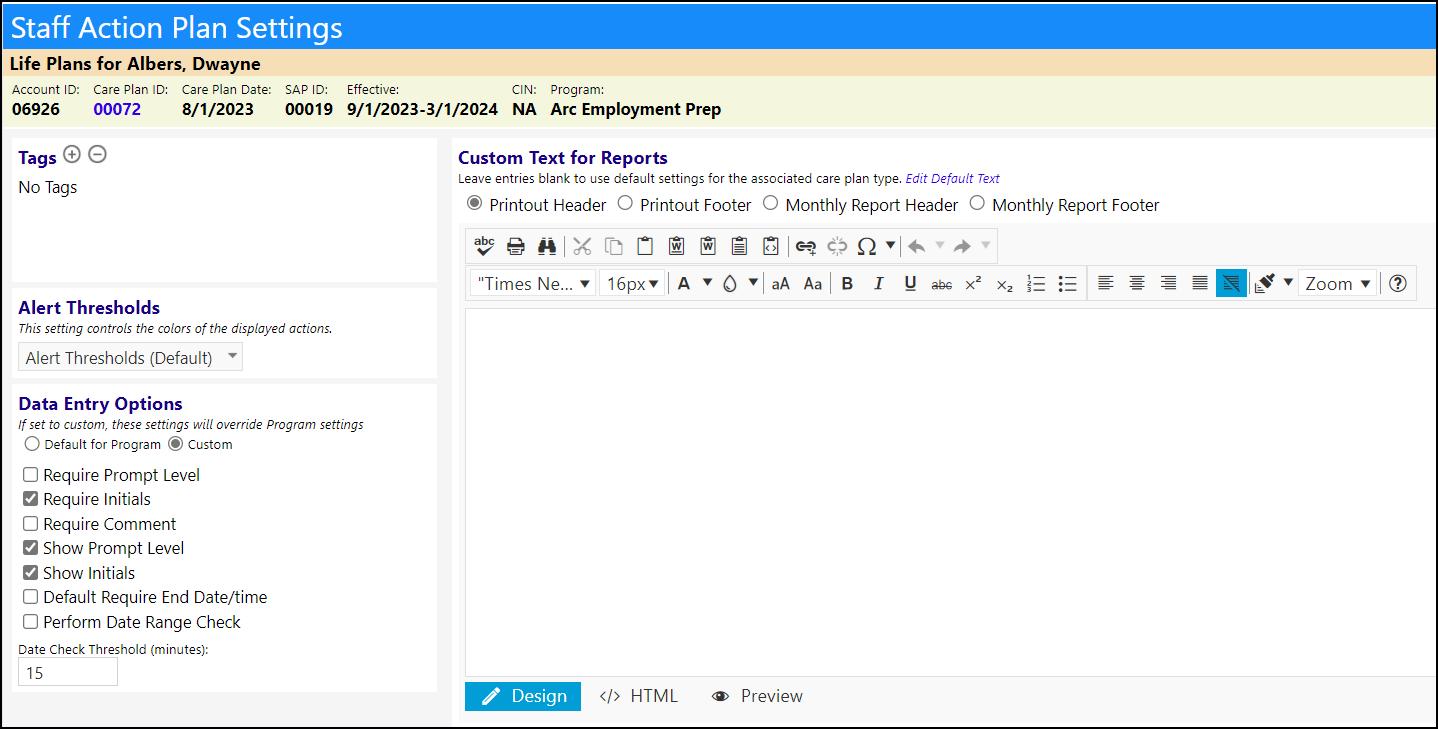Switch to the Preview editor tab
The image size is (1438, 729).
(x=757, y=696)
